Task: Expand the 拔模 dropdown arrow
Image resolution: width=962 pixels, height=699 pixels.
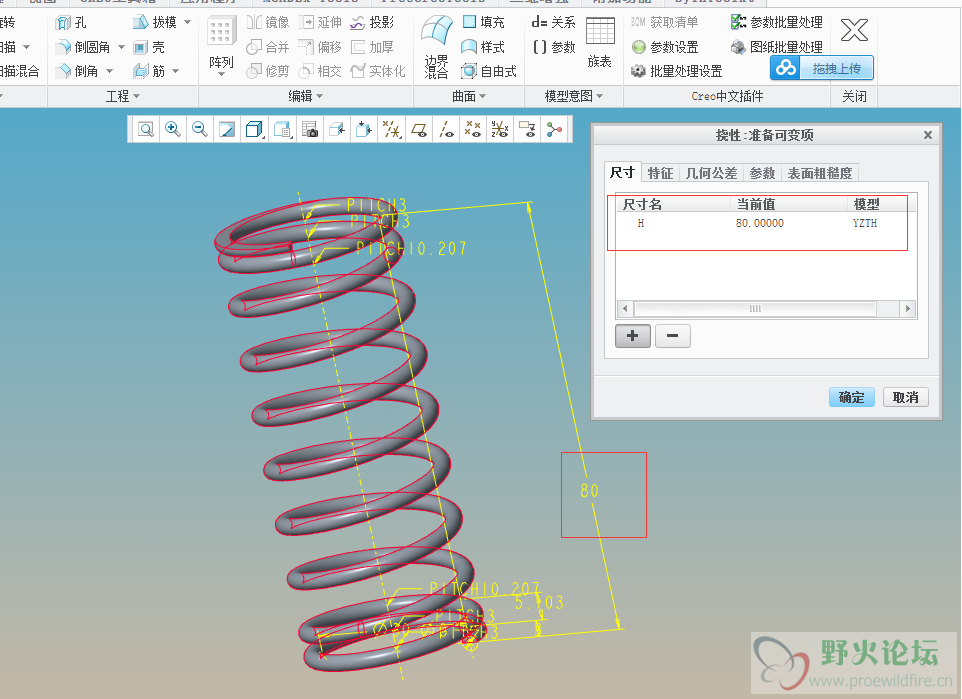Action: click(188, 23)
